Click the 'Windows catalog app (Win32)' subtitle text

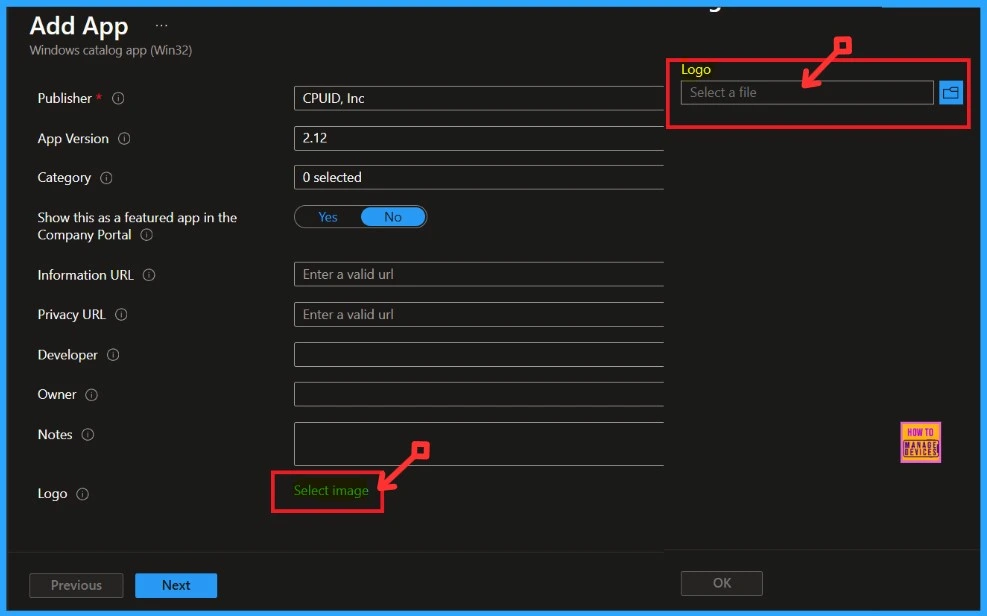[111, 50]
